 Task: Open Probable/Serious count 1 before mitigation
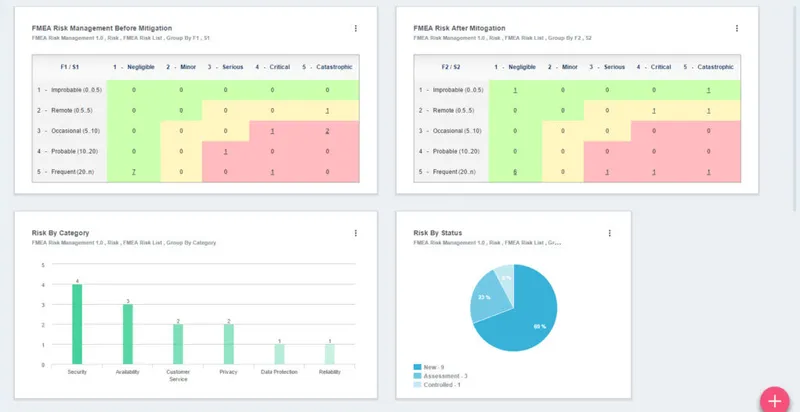(x=226, y=151)
